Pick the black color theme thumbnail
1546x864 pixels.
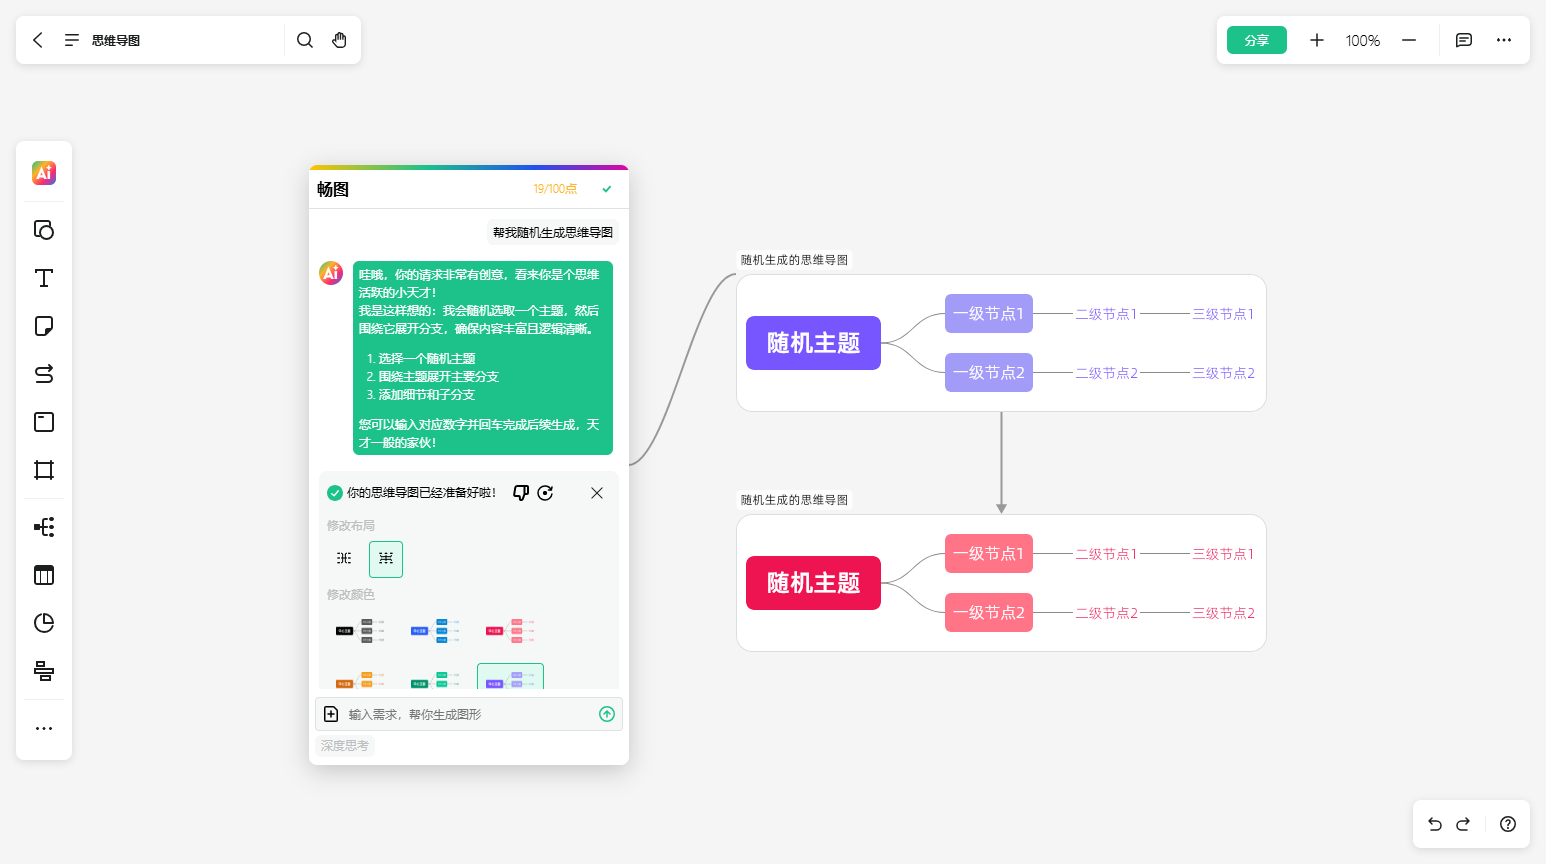pyautogui.click(x=360, y=630)
